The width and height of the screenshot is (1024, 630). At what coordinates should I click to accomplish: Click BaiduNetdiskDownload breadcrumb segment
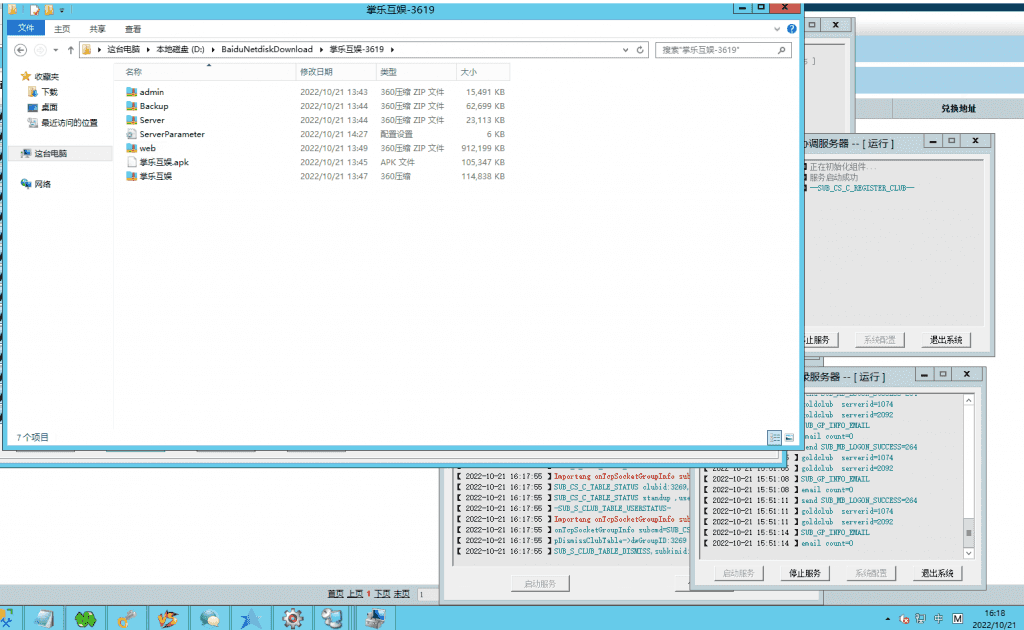point(266,50)
